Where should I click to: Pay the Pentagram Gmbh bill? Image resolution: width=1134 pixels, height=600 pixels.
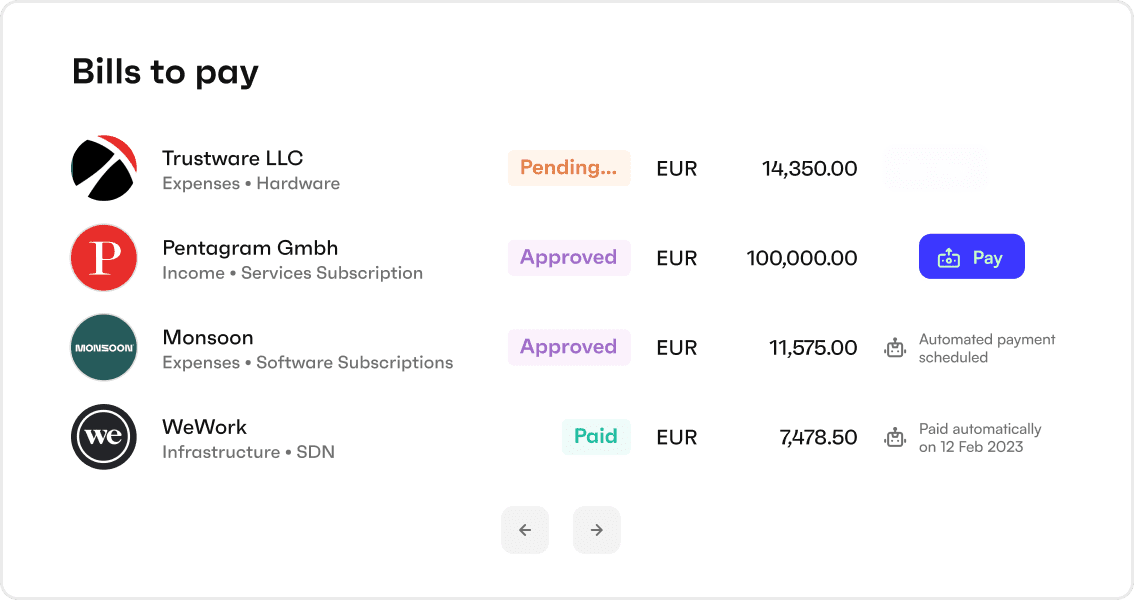pyautogui.click(x=971, y=257)
